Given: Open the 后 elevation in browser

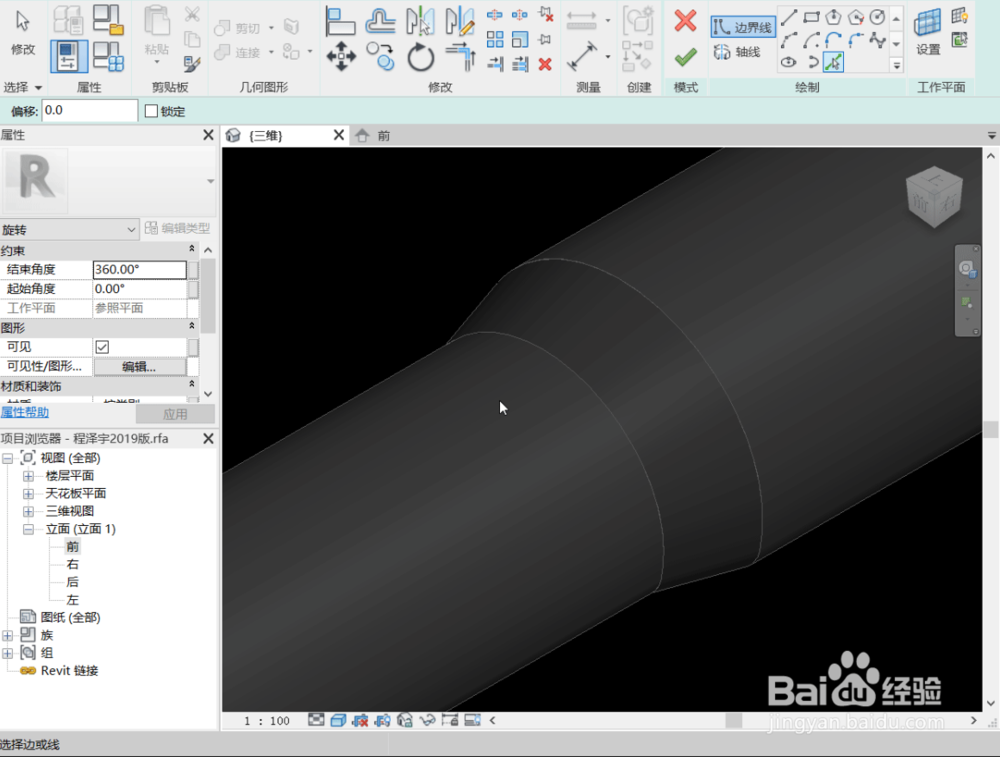Looking at the screenshot, I should (x=73, y=582).
